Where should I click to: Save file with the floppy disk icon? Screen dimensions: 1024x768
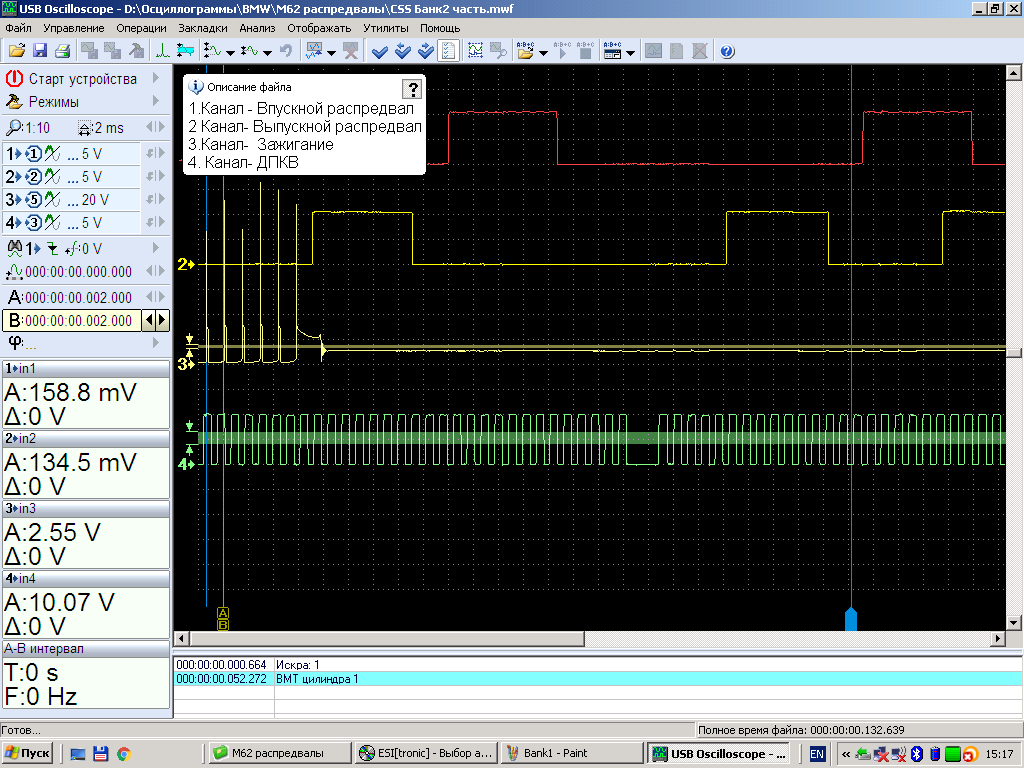pyautogui.click(x=40, y=50)
